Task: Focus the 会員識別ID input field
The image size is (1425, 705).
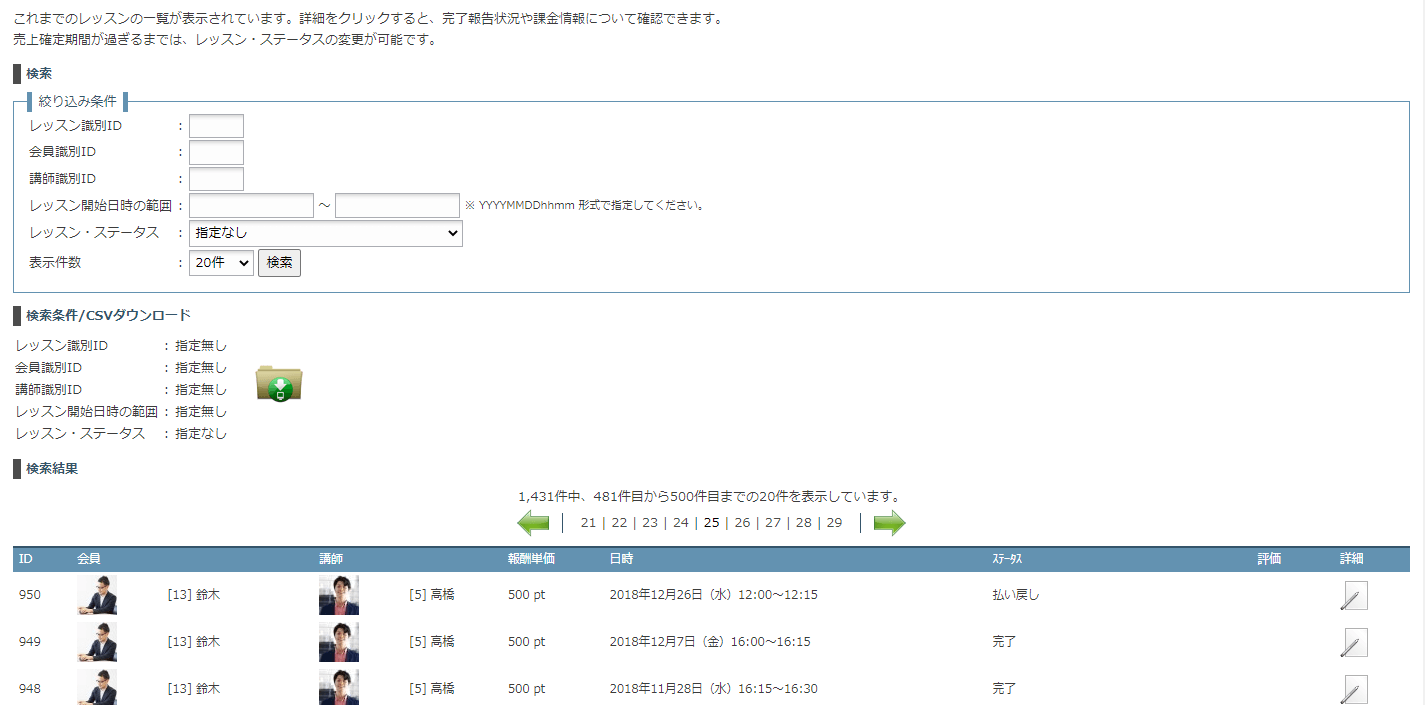Action: point(216,152)
